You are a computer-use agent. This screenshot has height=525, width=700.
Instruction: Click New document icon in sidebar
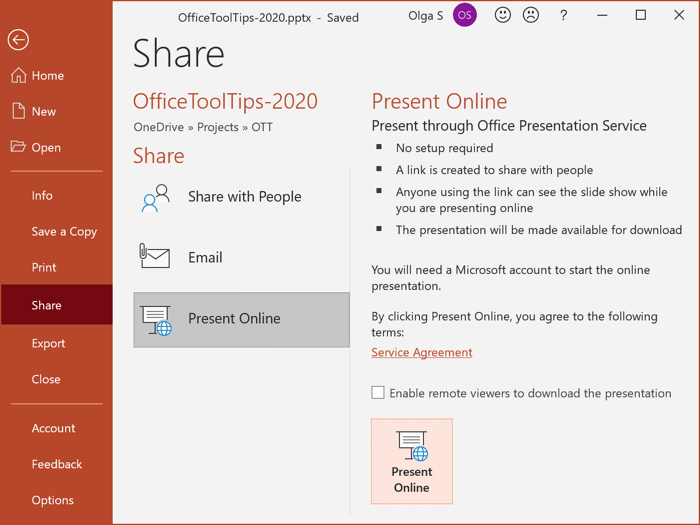pyautogui.click(x=18, y=111)
